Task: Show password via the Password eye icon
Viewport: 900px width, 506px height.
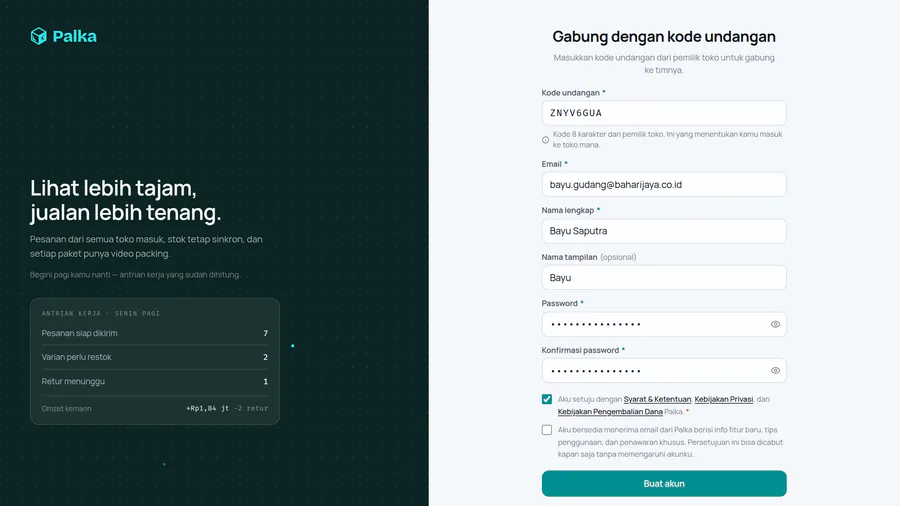Action: [x=775, y=324]
